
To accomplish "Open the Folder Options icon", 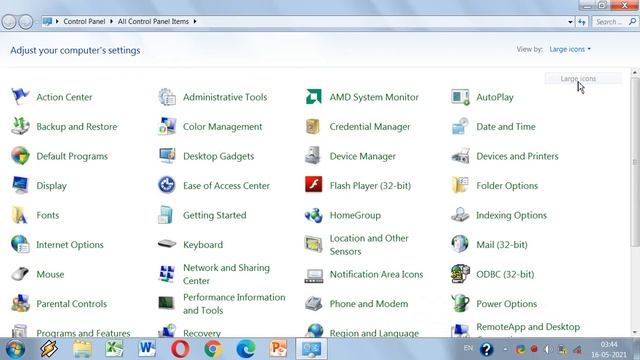I will 460,185.
